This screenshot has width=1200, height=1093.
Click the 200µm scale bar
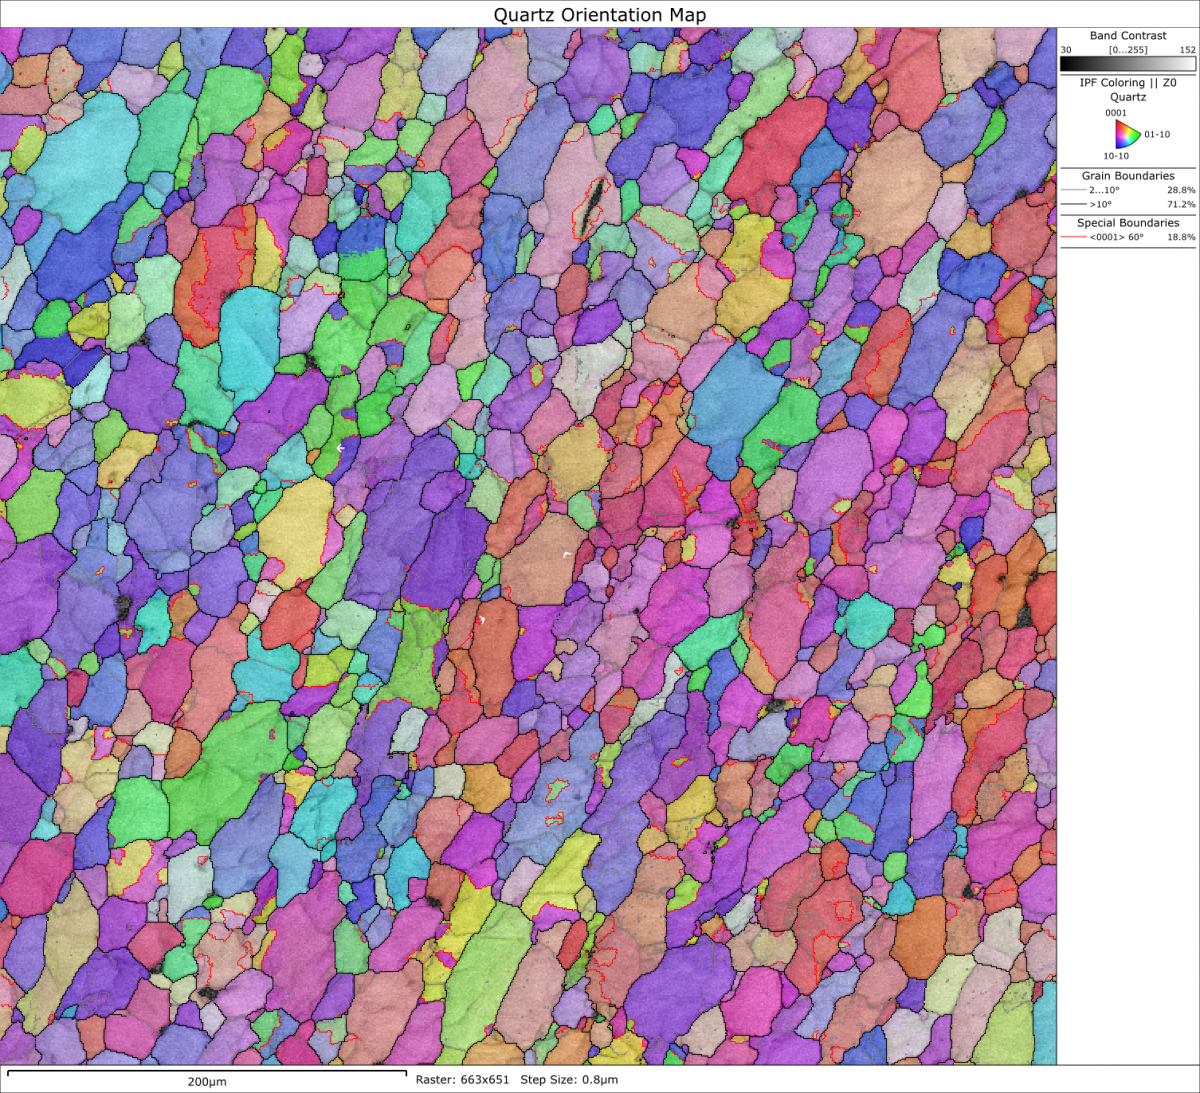207,1072
